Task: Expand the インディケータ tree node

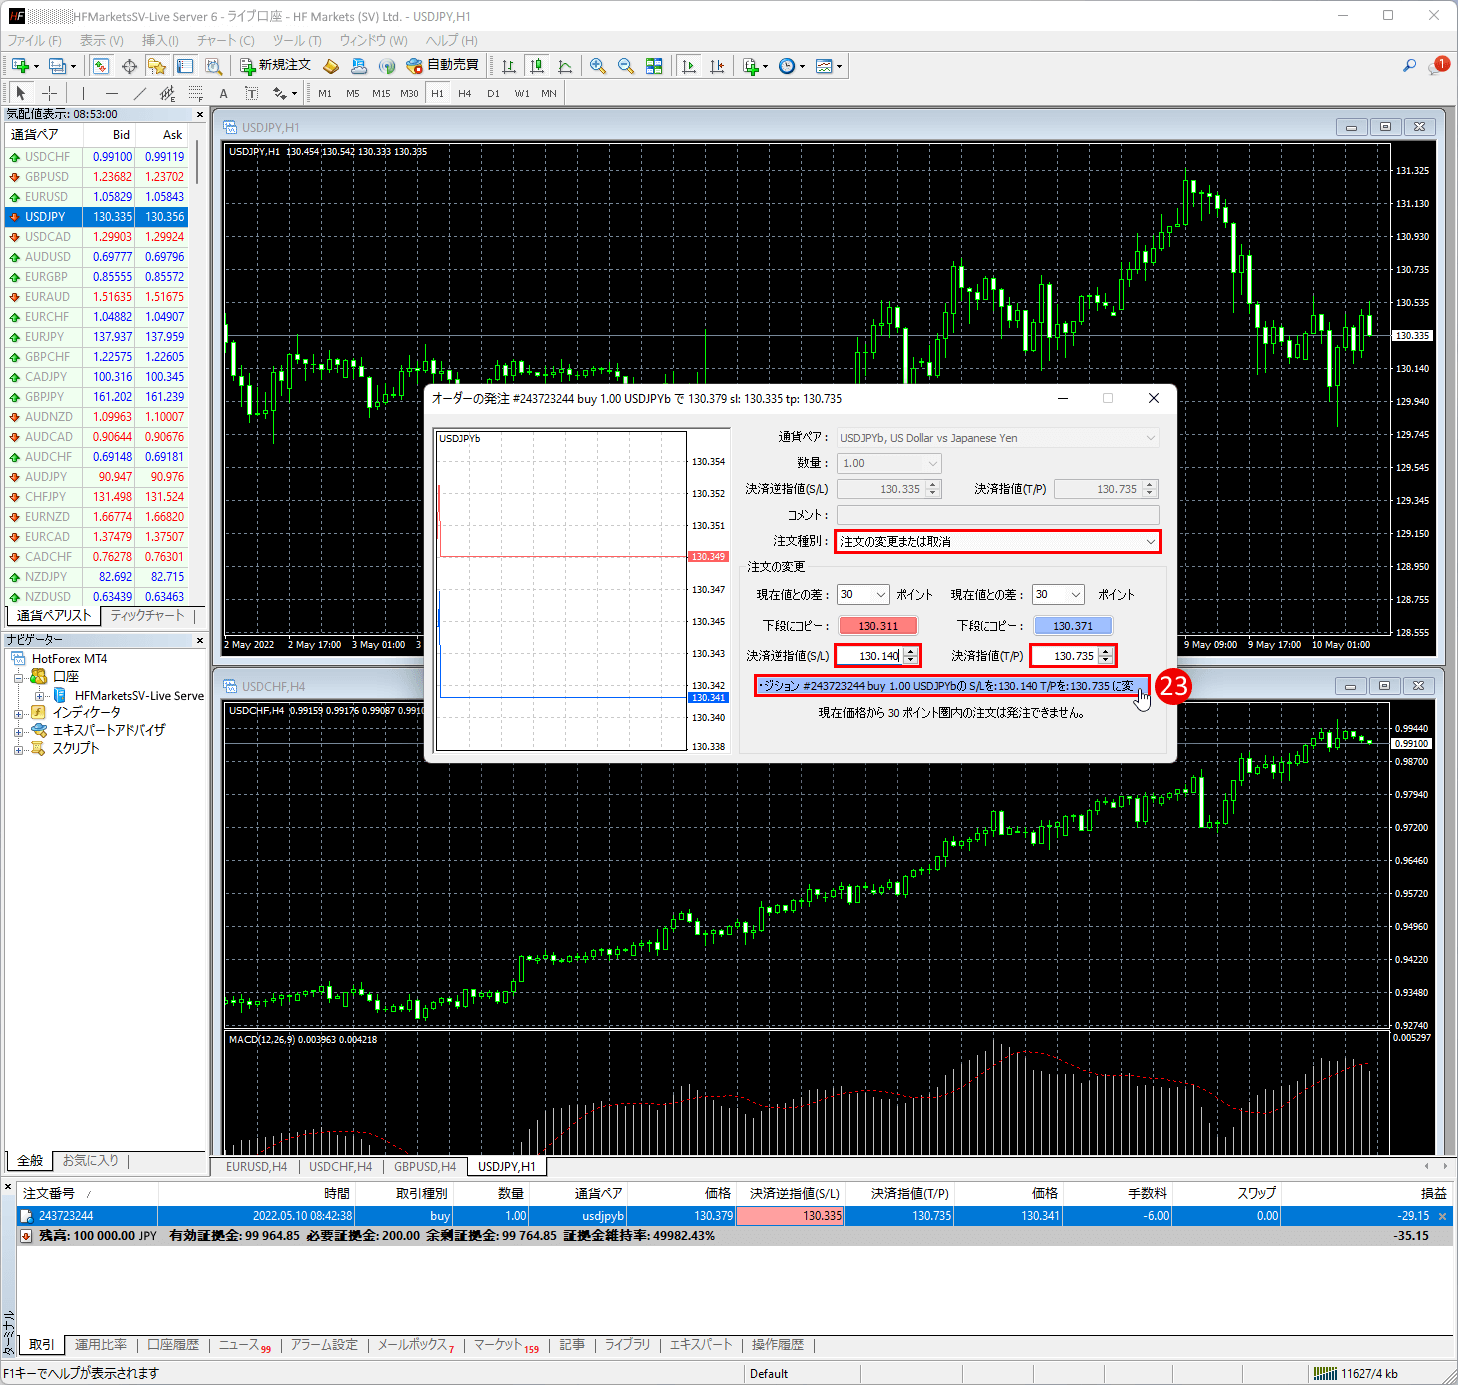Action: click(18, 713)
